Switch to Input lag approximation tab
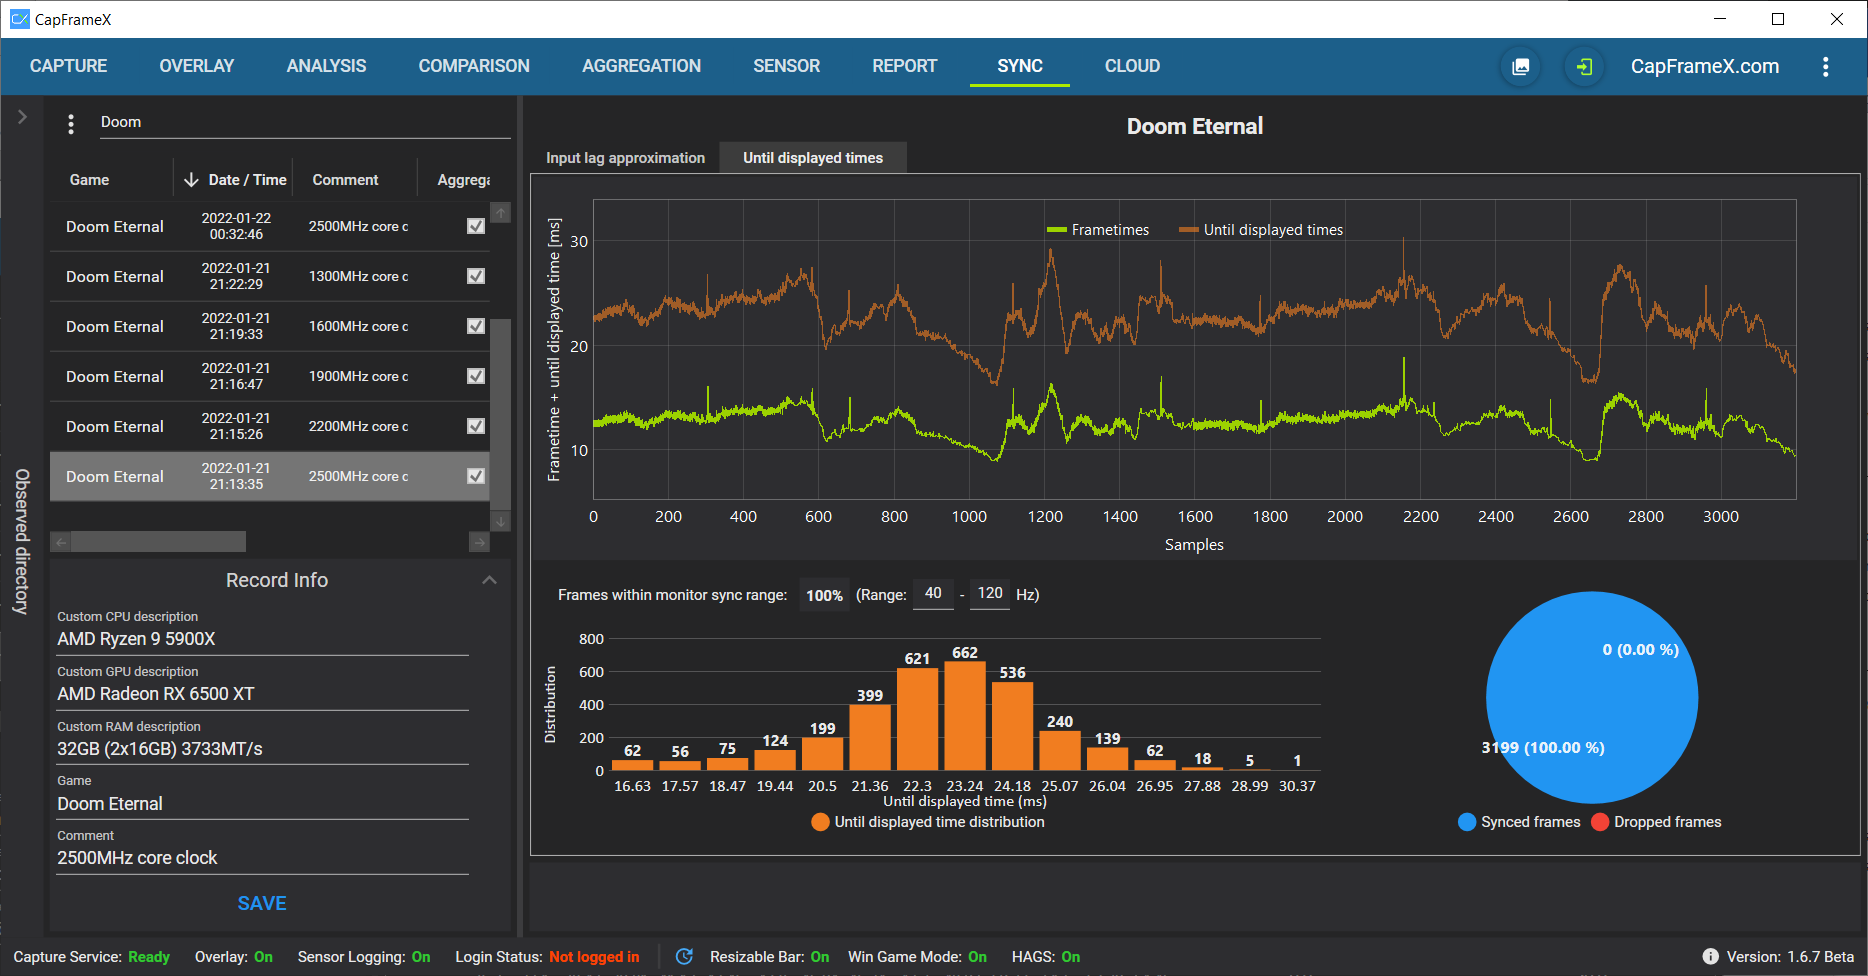 [625, 158]
